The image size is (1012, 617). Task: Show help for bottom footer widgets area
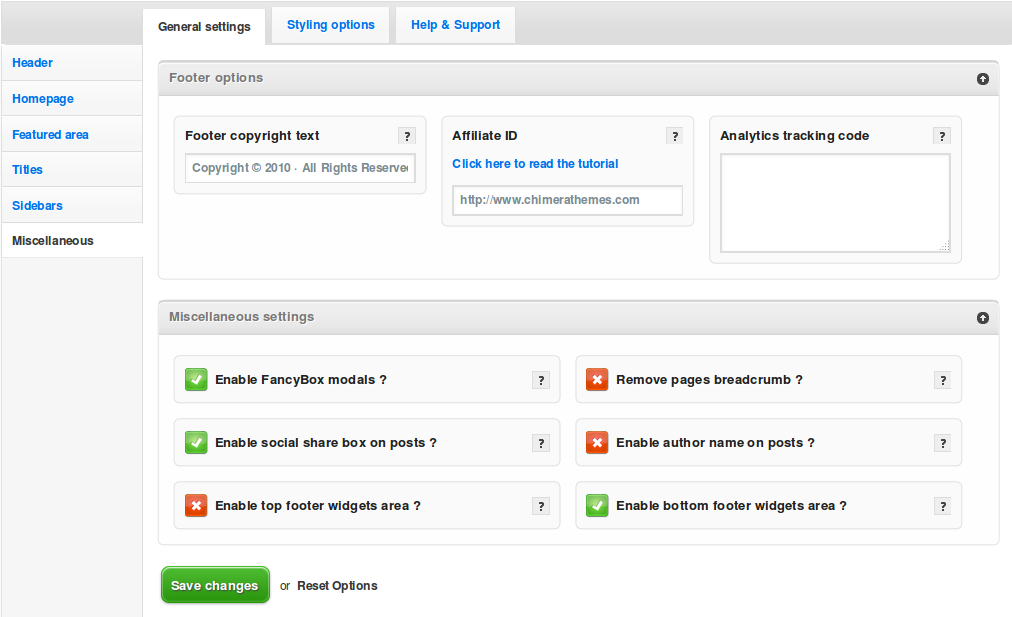(942, 506)
